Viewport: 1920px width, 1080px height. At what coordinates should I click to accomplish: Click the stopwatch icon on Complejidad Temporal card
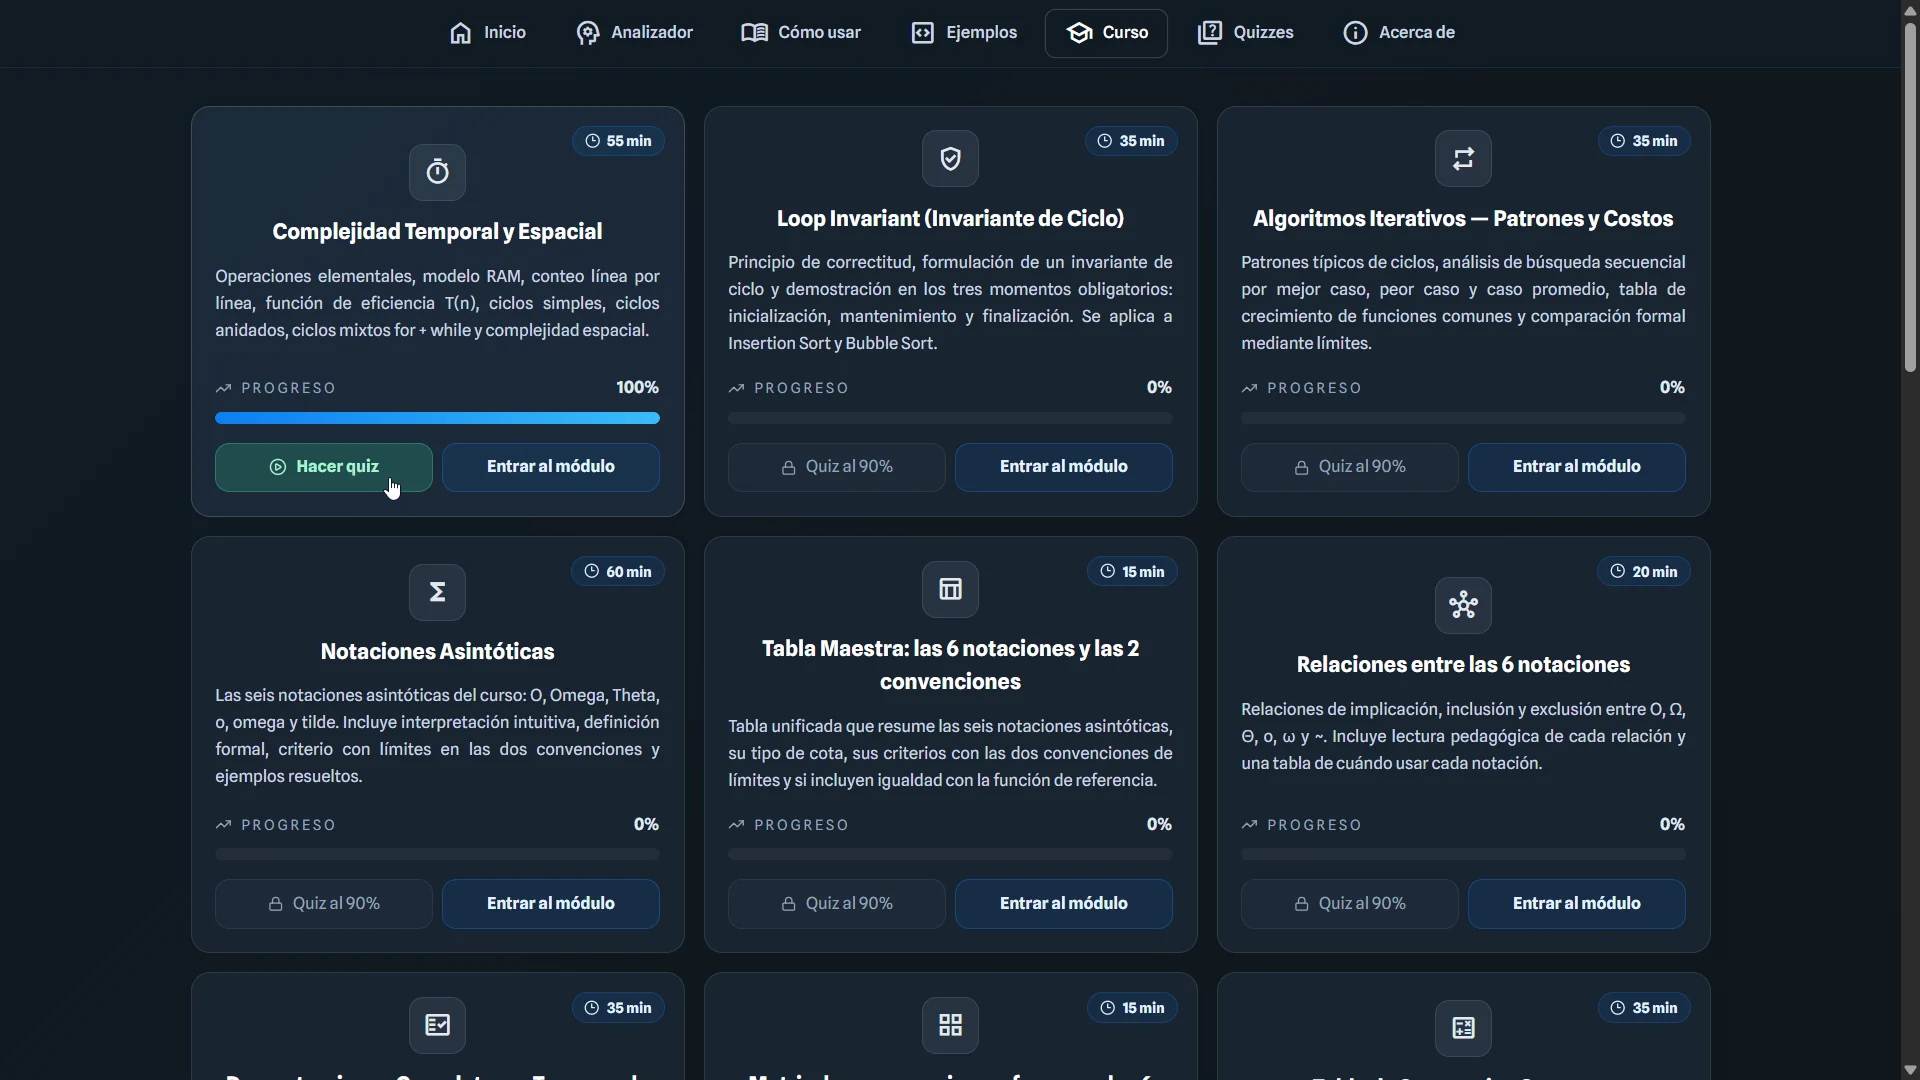click(x=437, y=172)
